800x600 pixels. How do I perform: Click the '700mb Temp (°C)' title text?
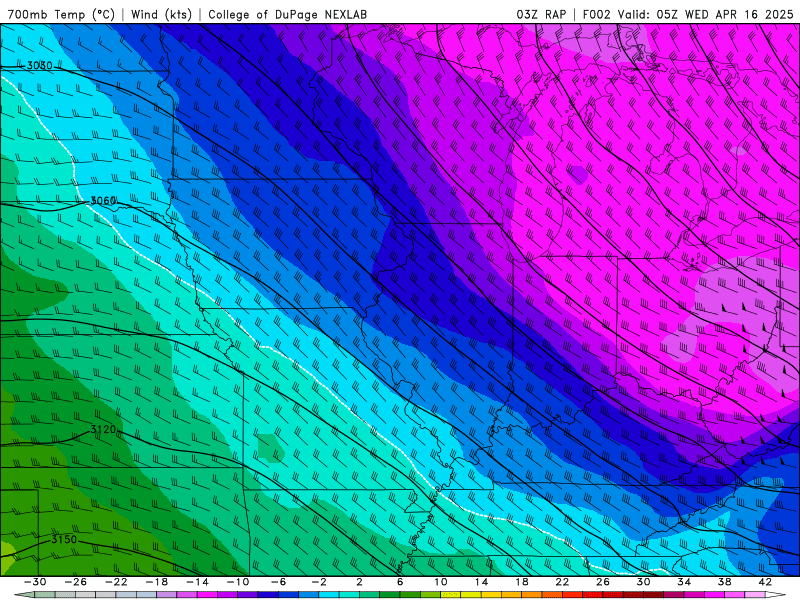click(x=61, y=14)
